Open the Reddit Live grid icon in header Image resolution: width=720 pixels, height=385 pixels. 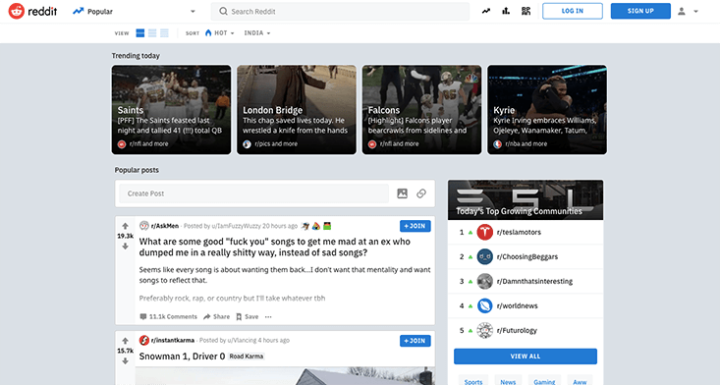(526, 11)
